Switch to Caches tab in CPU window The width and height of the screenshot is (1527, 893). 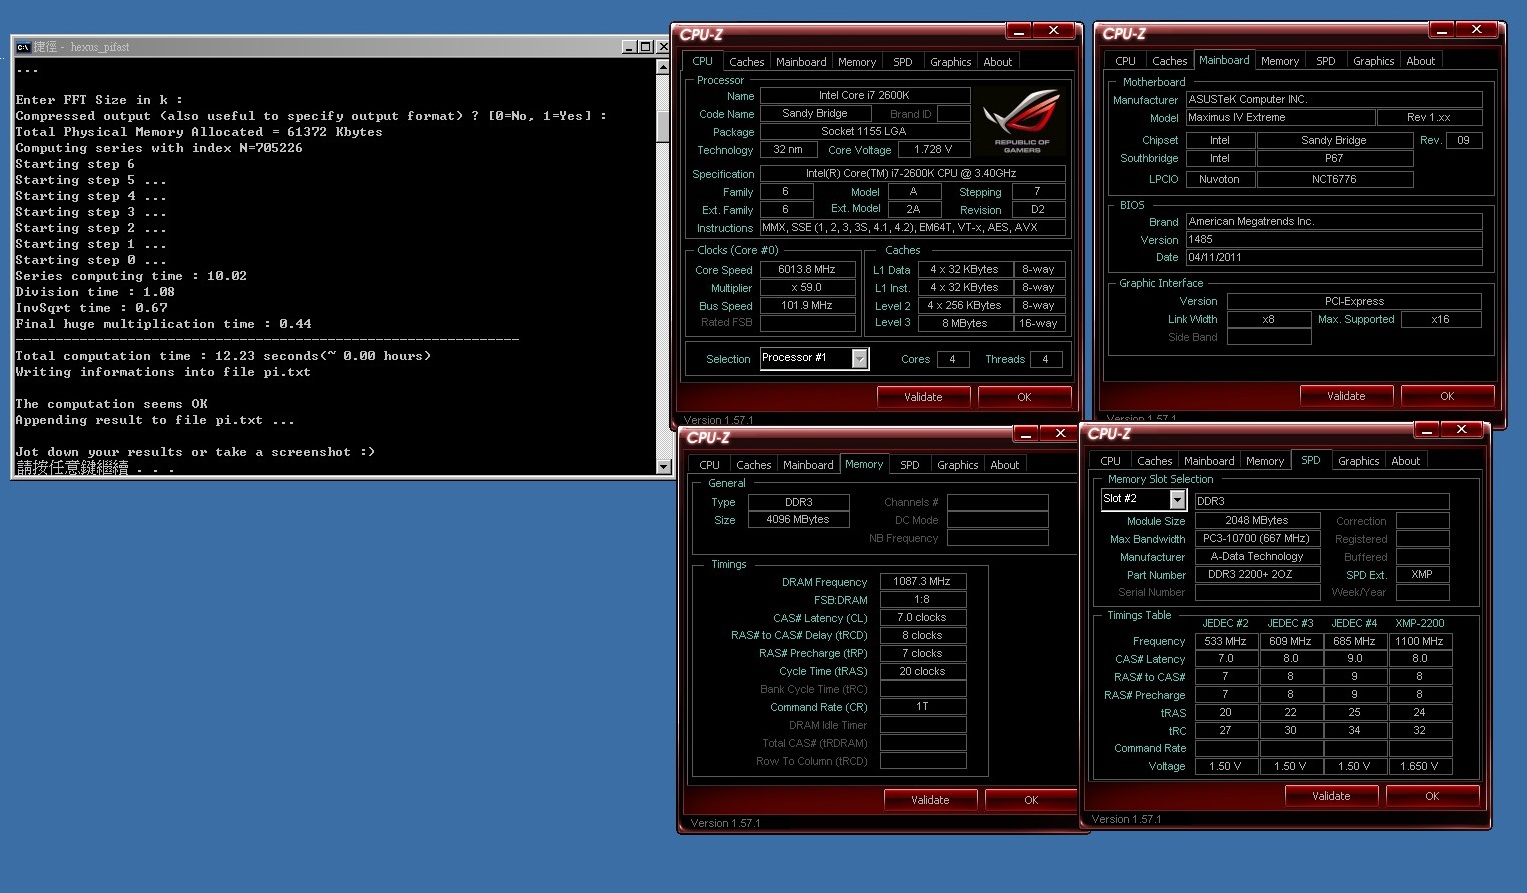746,62
